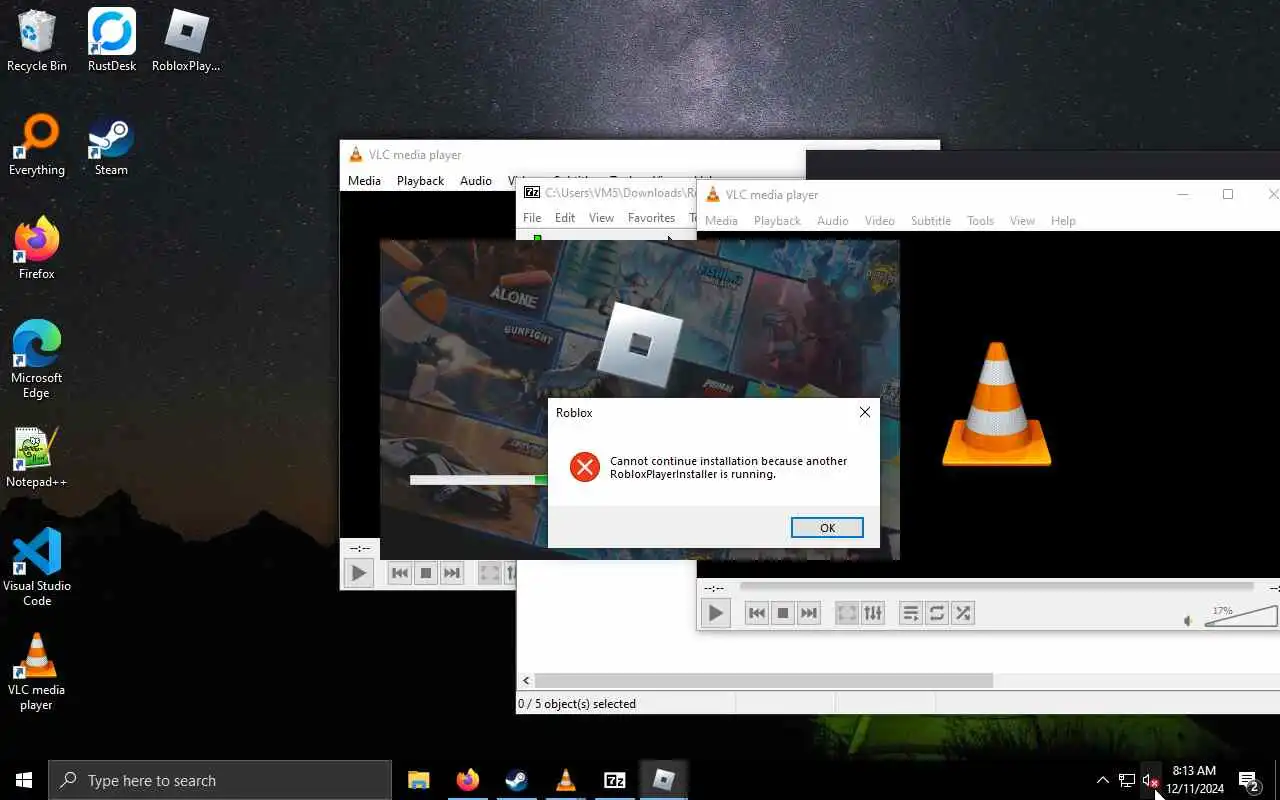Open the Media menu in the front VLC window
The image size is (1280, 800).
[x=721, y=221]
